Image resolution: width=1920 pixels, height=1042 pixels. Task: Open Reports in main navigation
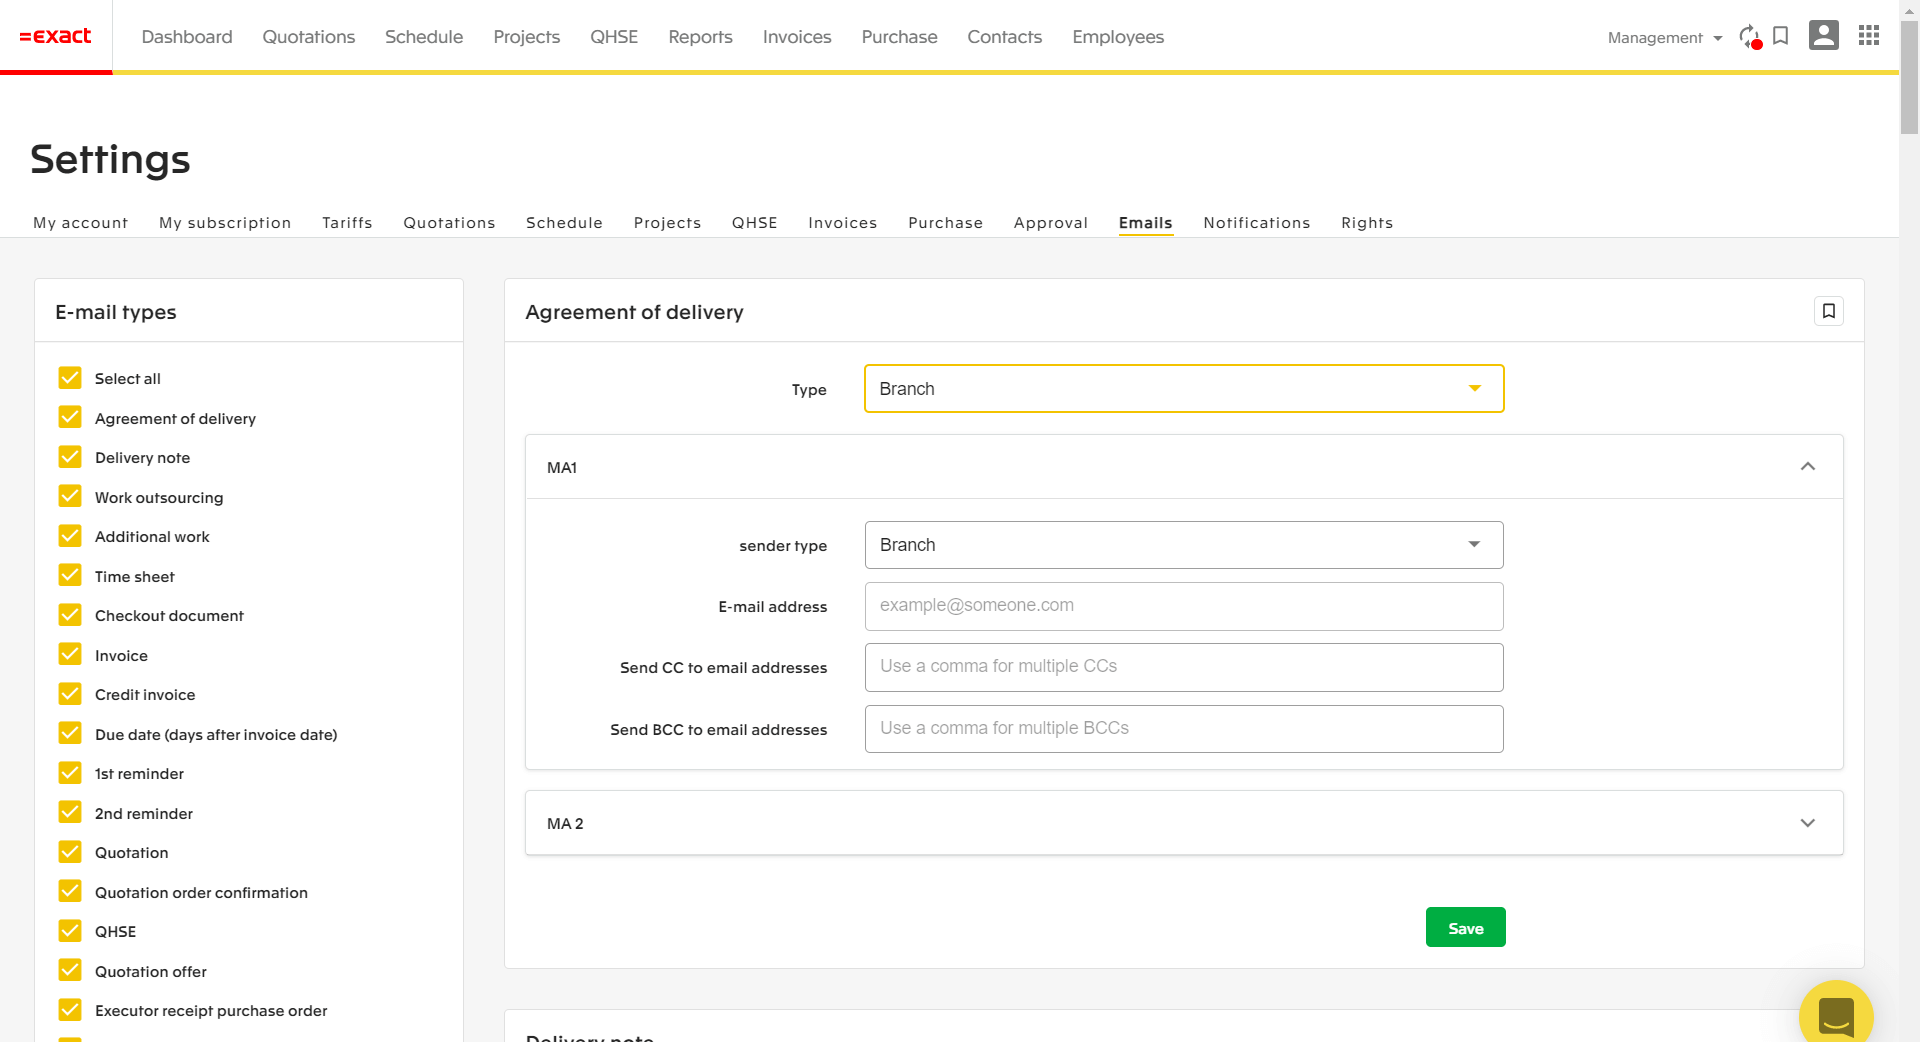click(701, 37)
